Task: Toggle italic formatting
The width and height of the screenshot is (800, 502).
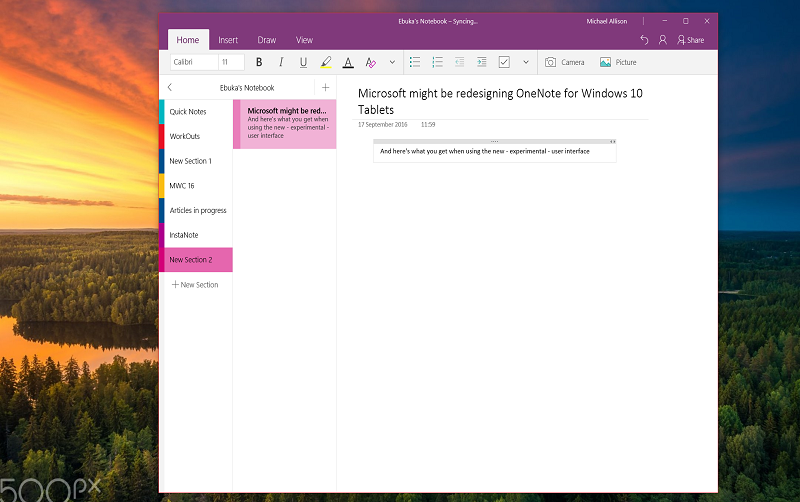Action: coord(281,62)
